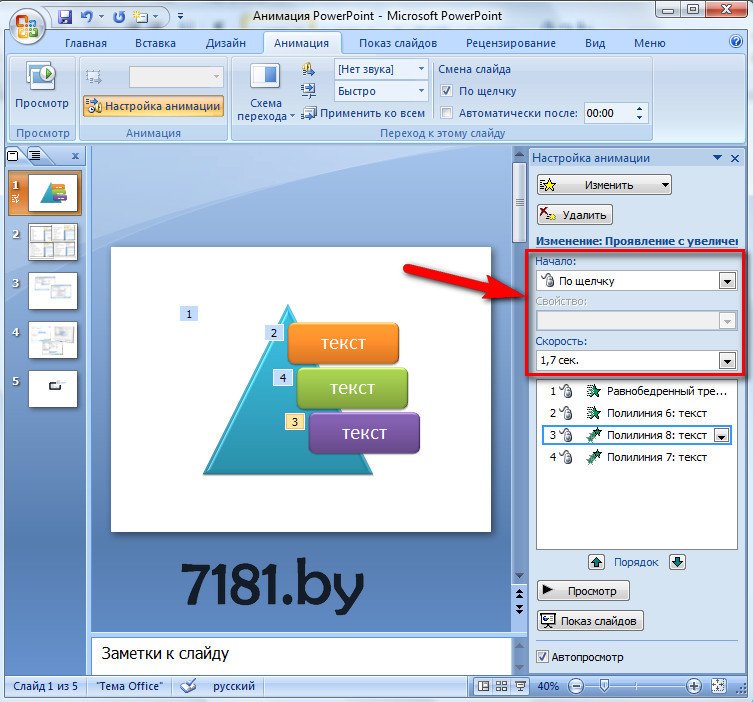The image size is (753, 702).
Task: Toggle the Автопросмотр checkbox
Action: [x=542, y=656]
